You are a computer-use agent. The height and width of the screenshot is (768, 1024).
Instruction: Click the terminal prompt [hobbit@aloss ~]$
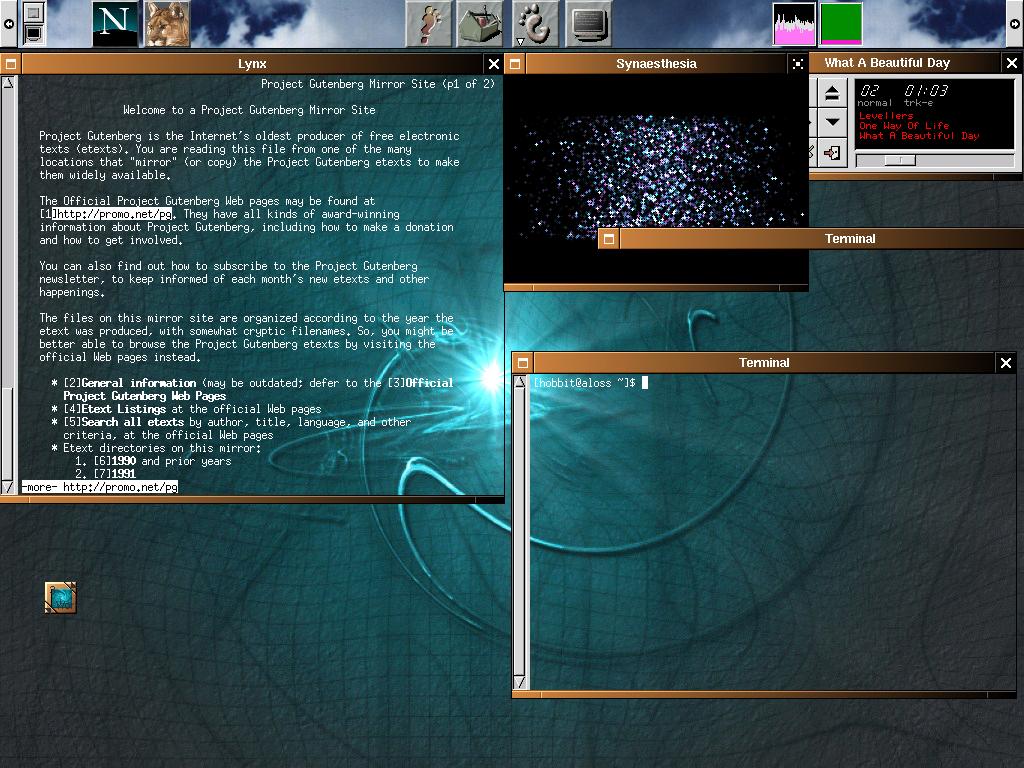pyautogui.click(x=584, y=383)
